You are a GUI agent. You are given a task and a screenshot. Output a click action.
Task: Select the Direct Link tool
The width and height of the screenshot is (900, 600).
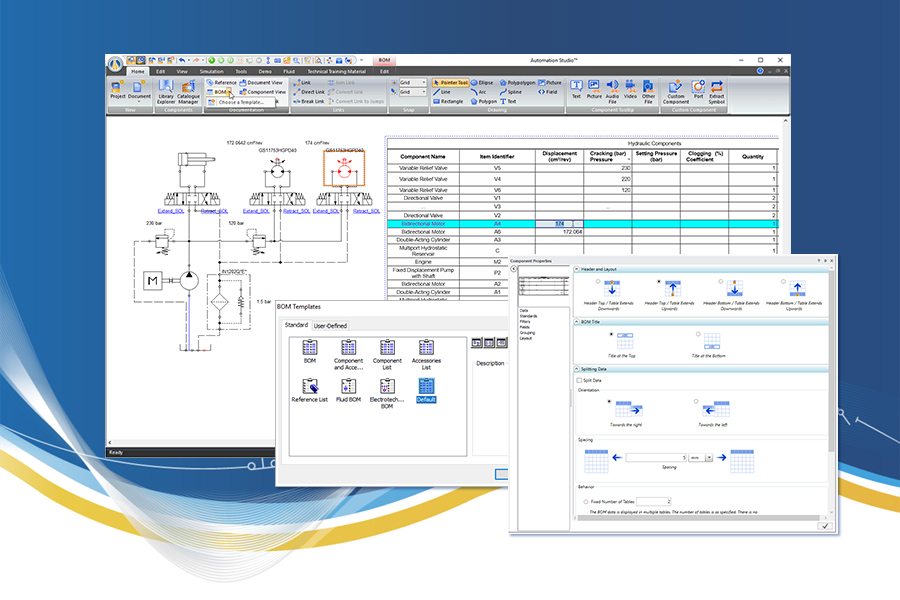(x=309, y=92)
